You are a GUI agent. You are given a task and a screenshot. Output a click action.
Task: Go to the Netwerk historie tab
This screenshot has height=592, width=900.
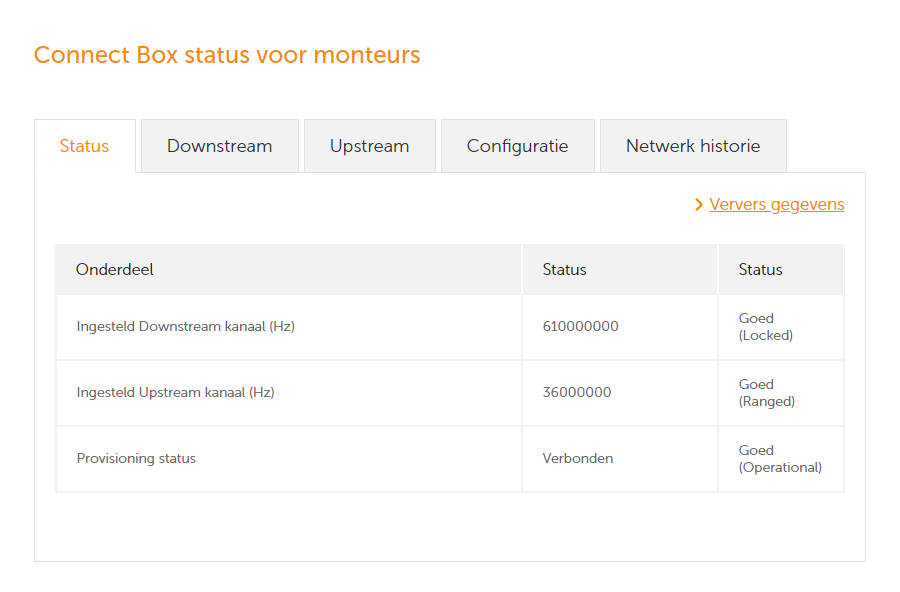(x=693, y=146)
